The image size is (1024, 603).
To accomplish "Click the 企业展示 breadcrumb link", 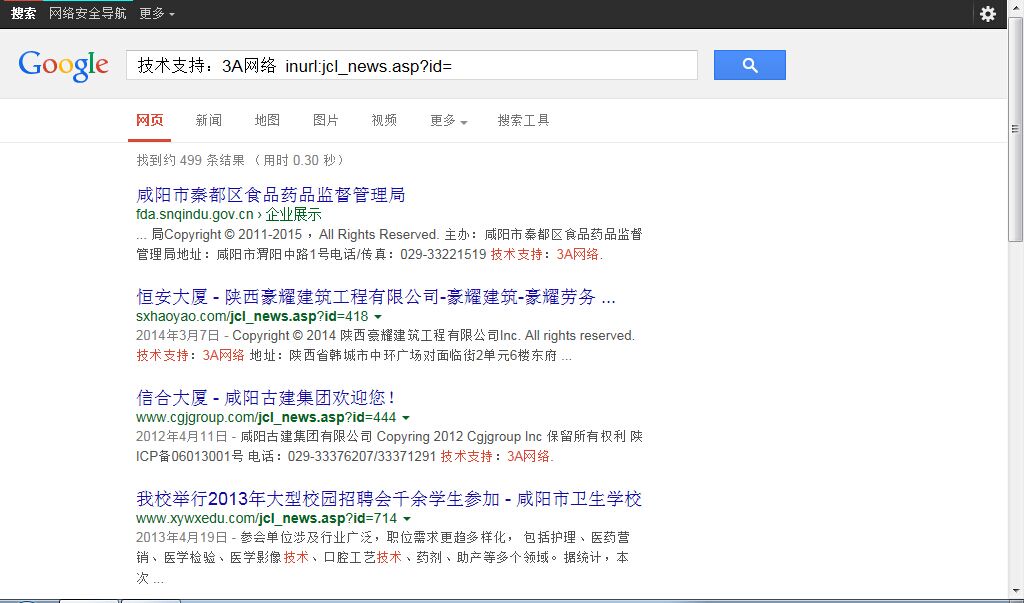I will (293, 214).
